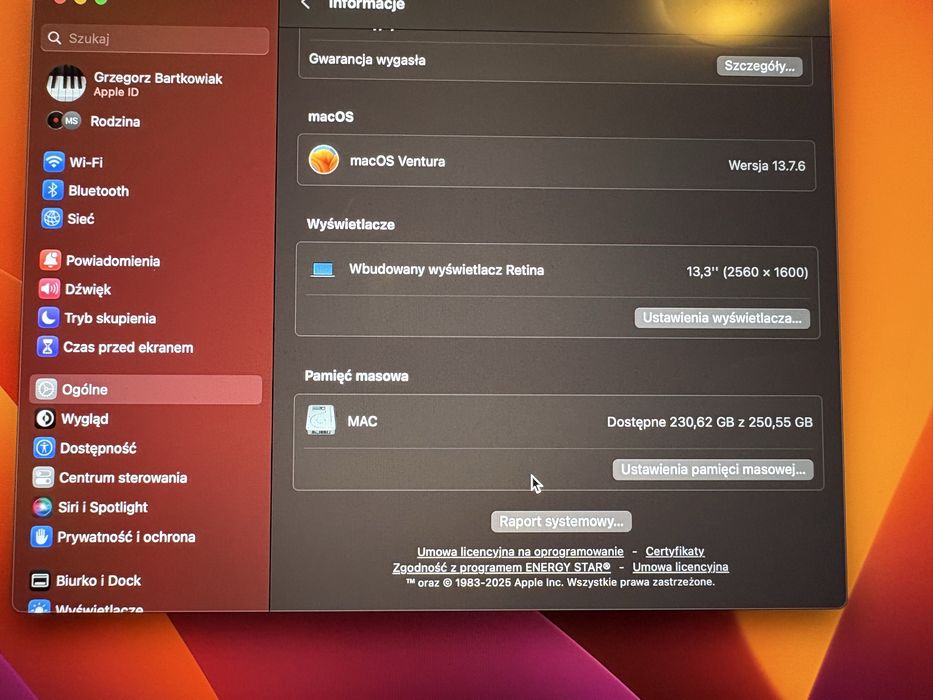The height and width of the screenshot is (700, 933).
Task: Click the Bluetooth icon in sidebar
Action: [x=52, y=190]
